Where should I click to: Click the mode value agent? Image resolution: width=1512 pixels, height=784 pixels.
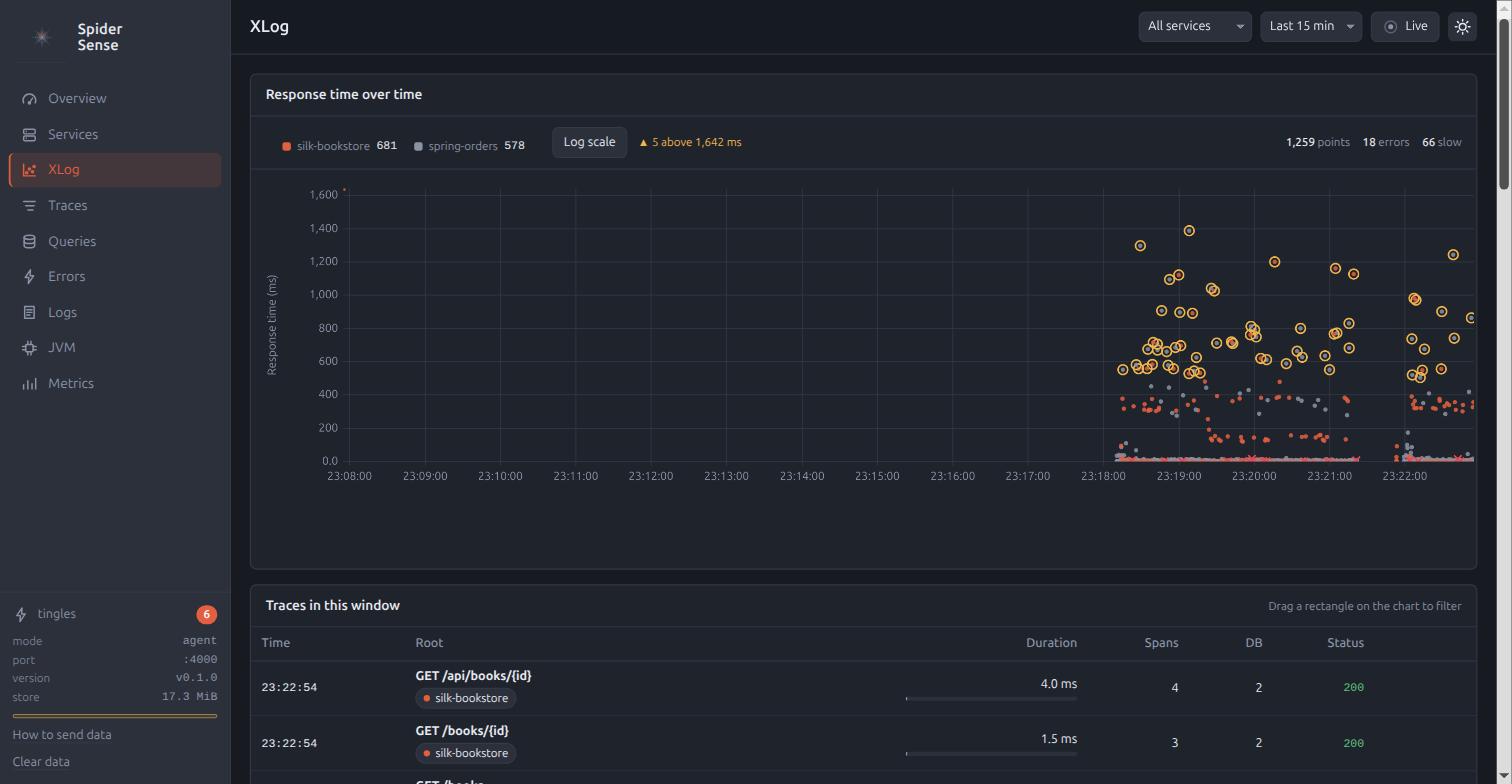(199, 641)
